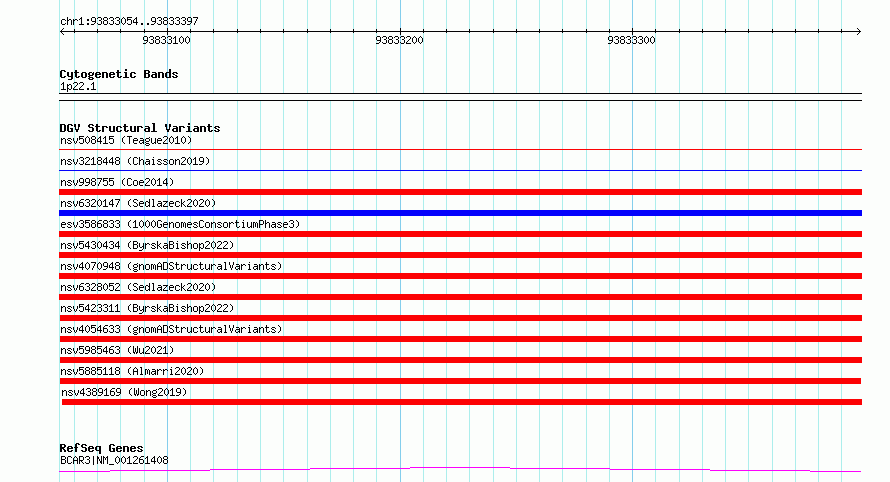Click nsv5985463 (Wu2021) variant label
The height and width of the screenshot is (482, 890).
[117, 350]
